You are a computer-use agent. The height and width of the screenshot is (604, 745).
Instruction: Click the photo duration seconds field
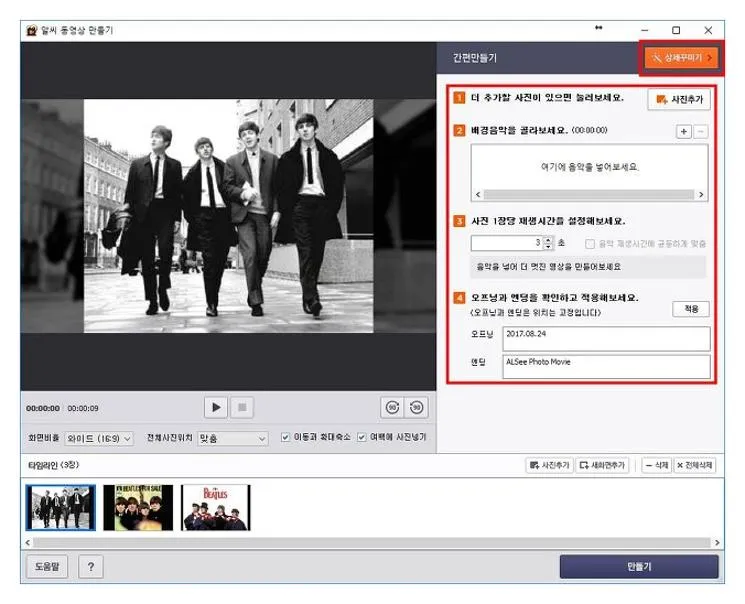click(x=506, y=243)
